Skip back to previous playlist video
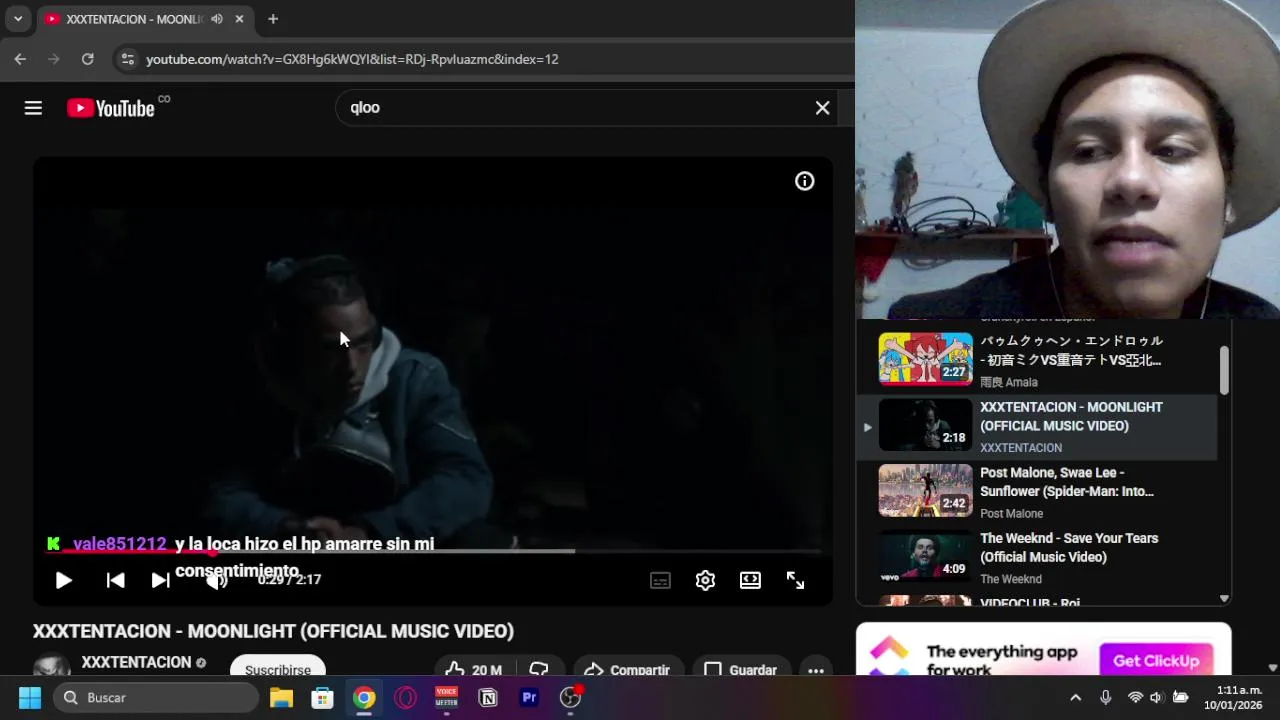Screen dimensions: 1280x720 (x=115, y=580)
